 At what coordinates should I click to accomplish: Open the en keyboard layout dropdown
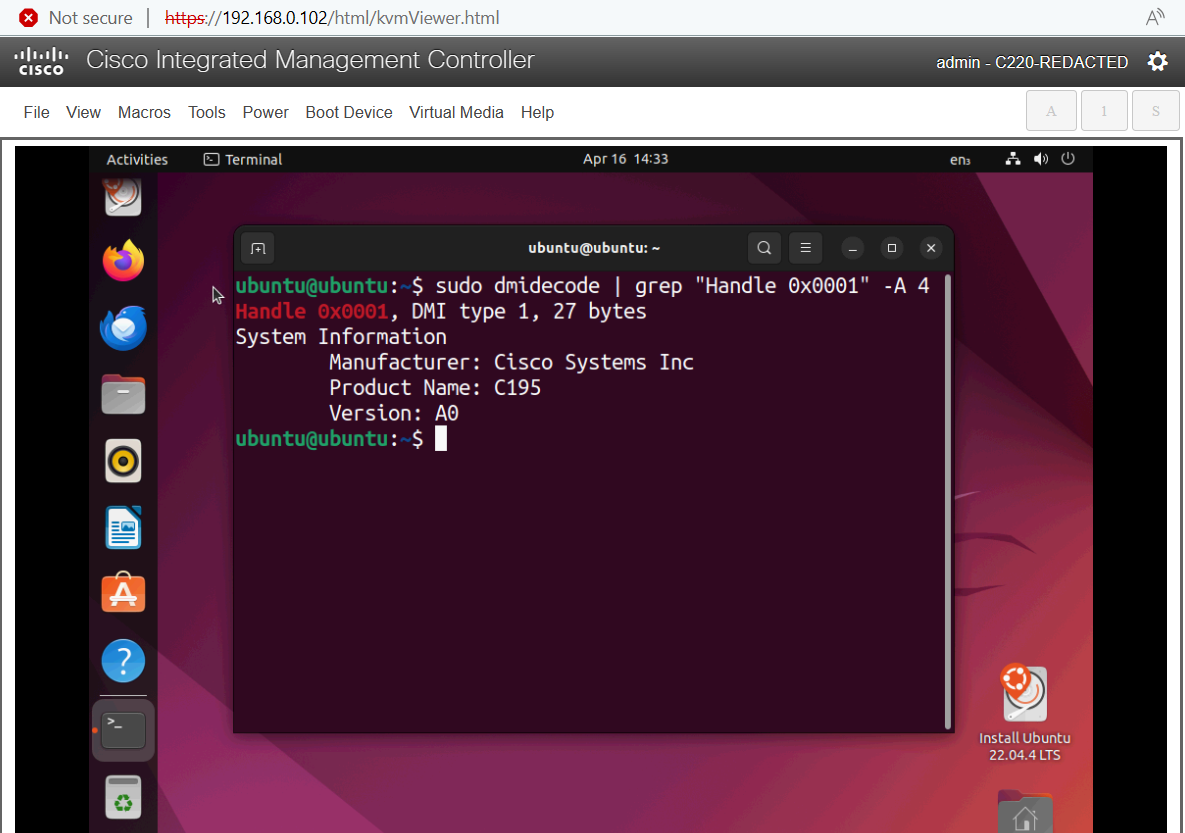pos(960,160)
